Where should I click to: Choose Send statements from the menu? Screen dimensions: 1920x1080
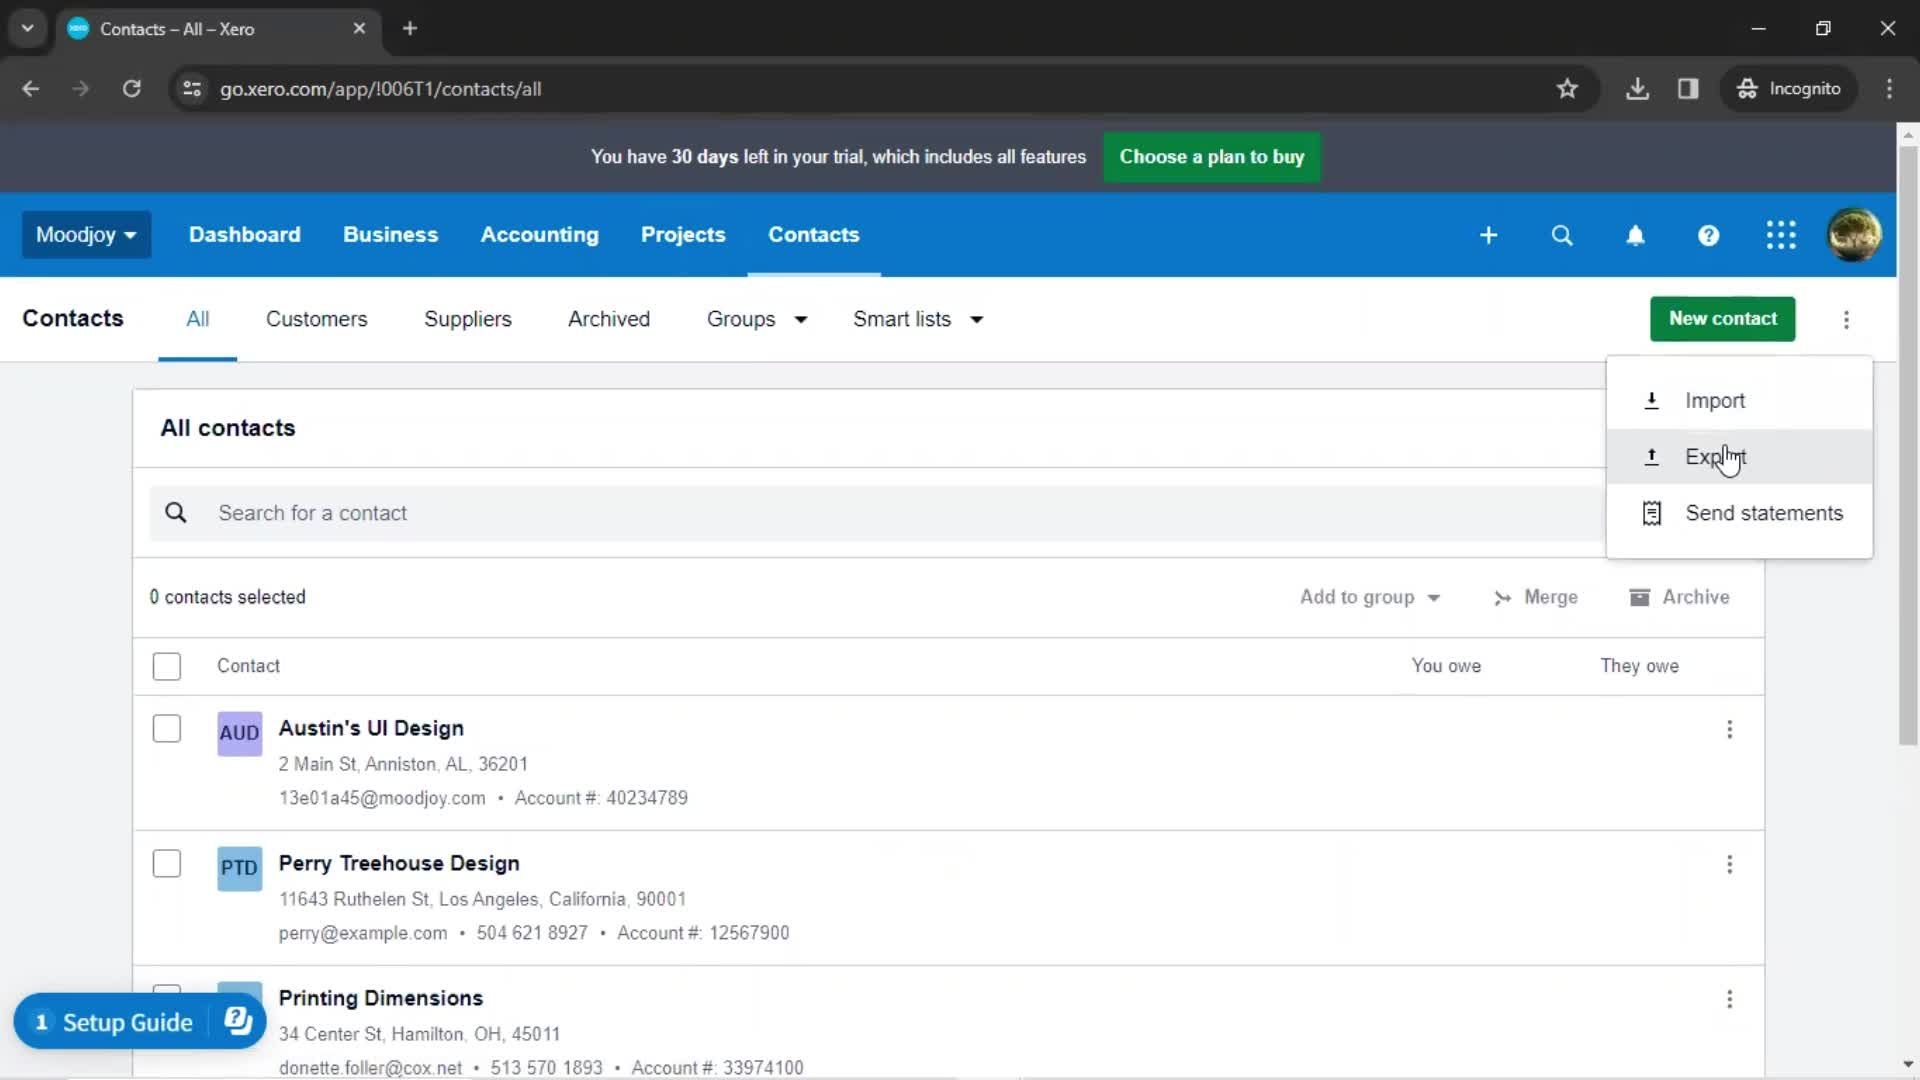(x=1739, y=513)
